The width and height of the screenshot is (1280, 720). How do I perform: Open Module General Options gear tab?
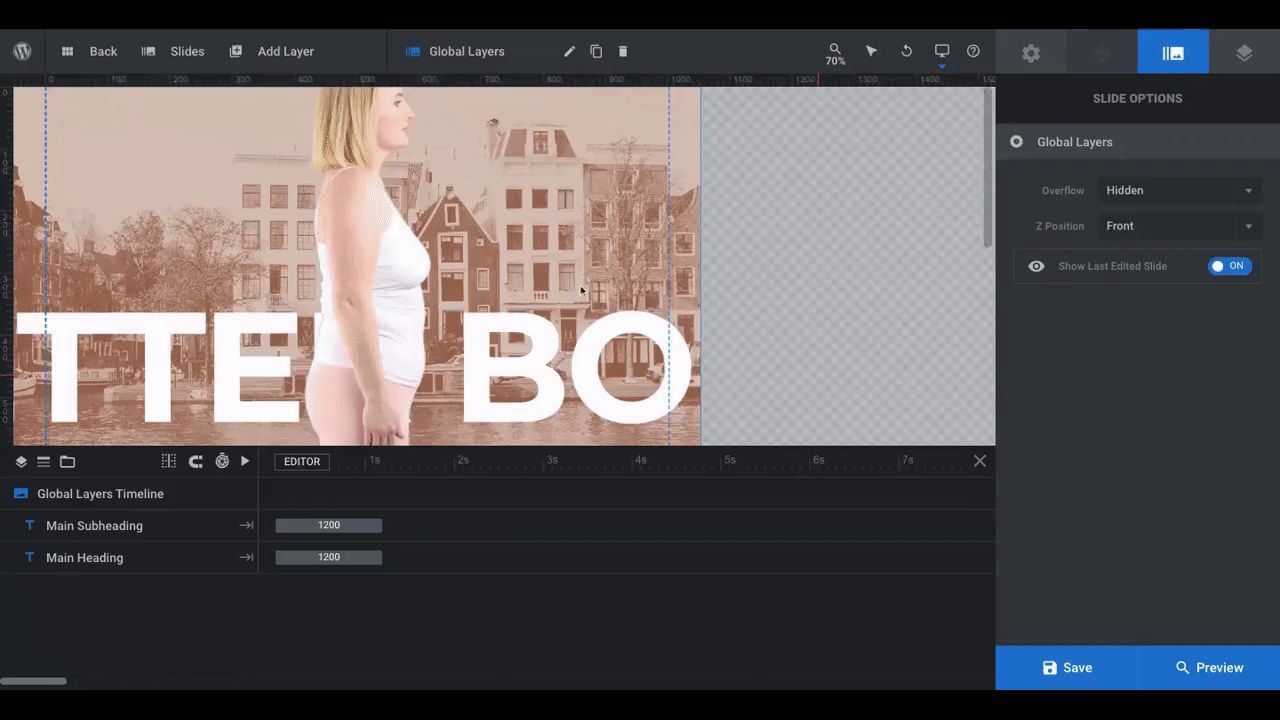pyautogui.click(x=1031, y=52)
